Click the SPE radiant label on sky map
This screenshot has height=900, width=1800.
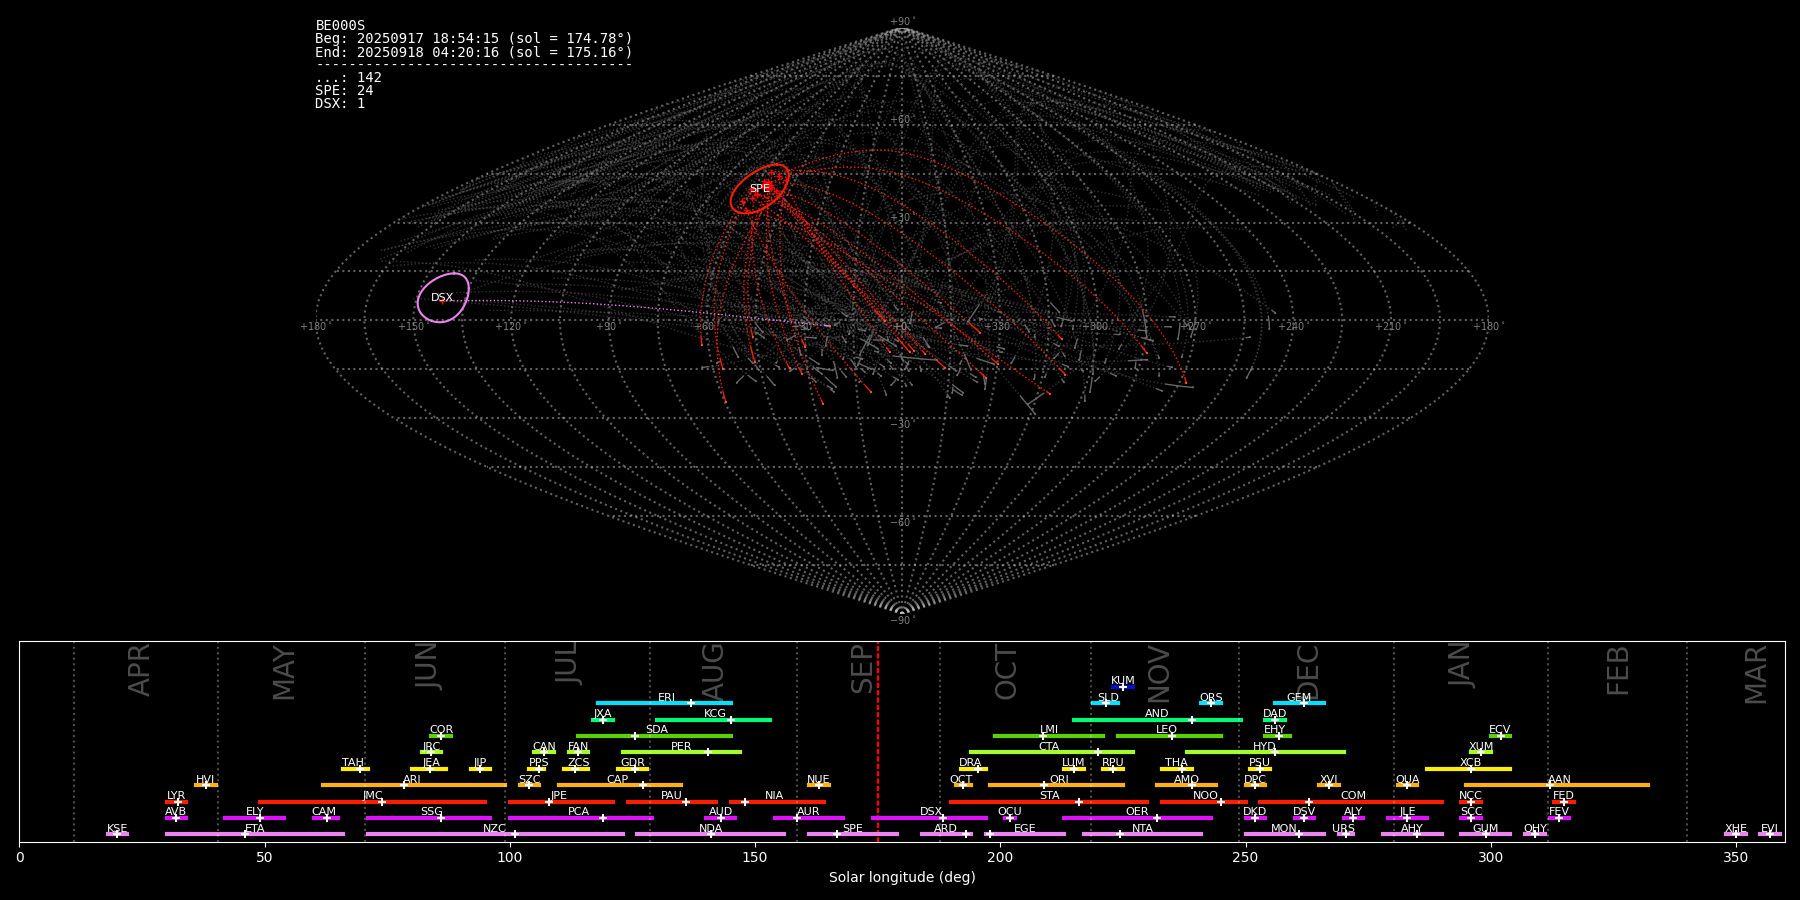point(760,189)
